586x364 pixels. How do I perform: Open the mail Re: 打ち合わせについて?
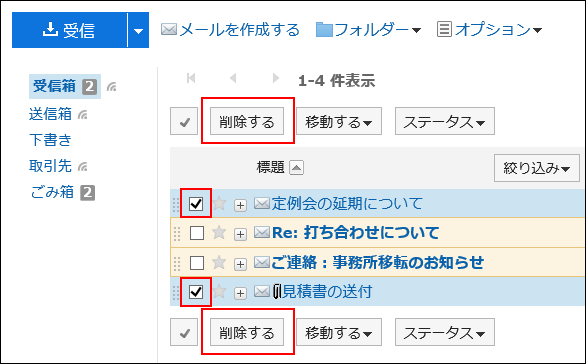[355, 233]
